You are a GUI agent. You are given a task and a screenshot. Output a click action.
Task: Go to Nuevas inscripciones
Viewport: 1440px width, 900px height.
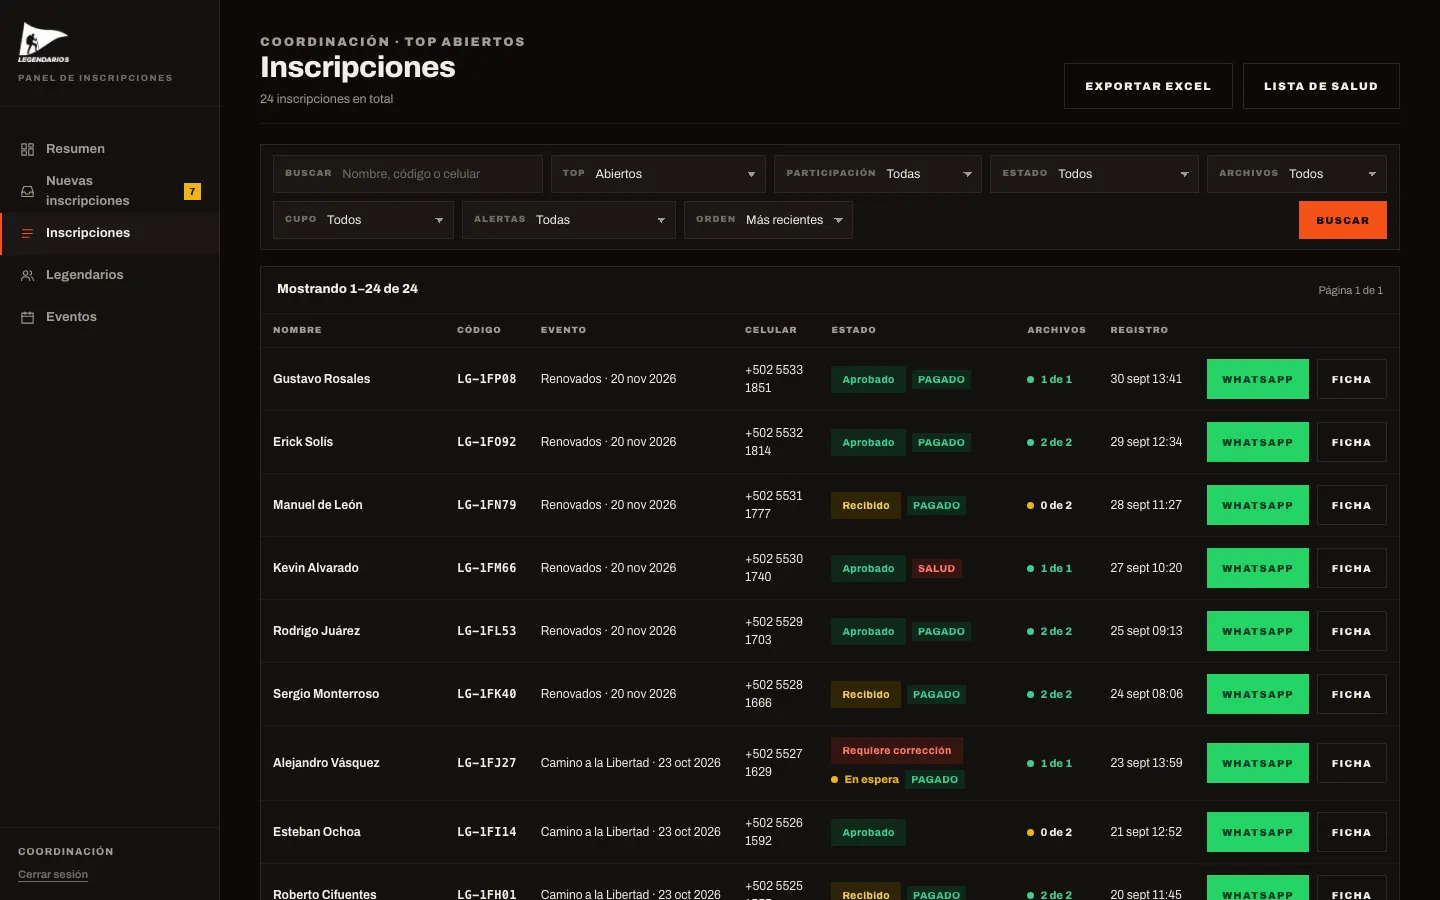coord(110,191)
